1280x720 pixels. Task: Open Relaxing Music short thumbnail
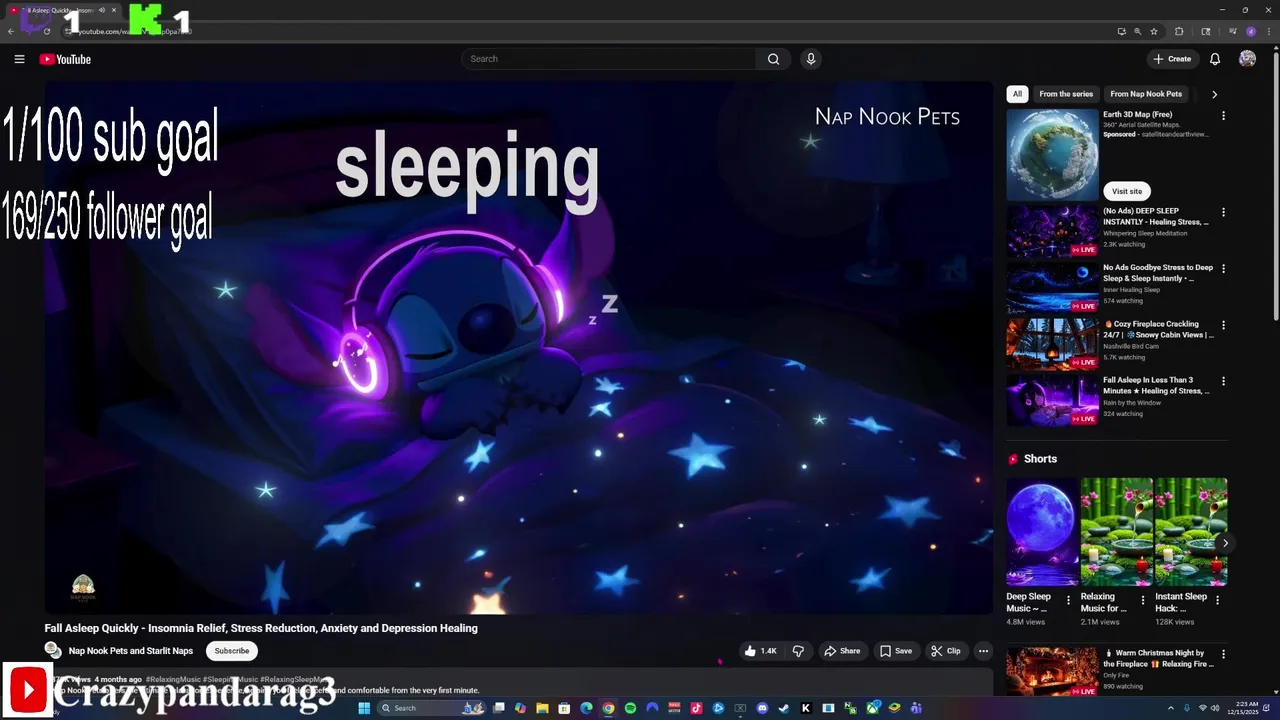click(x=1116, y=532)
